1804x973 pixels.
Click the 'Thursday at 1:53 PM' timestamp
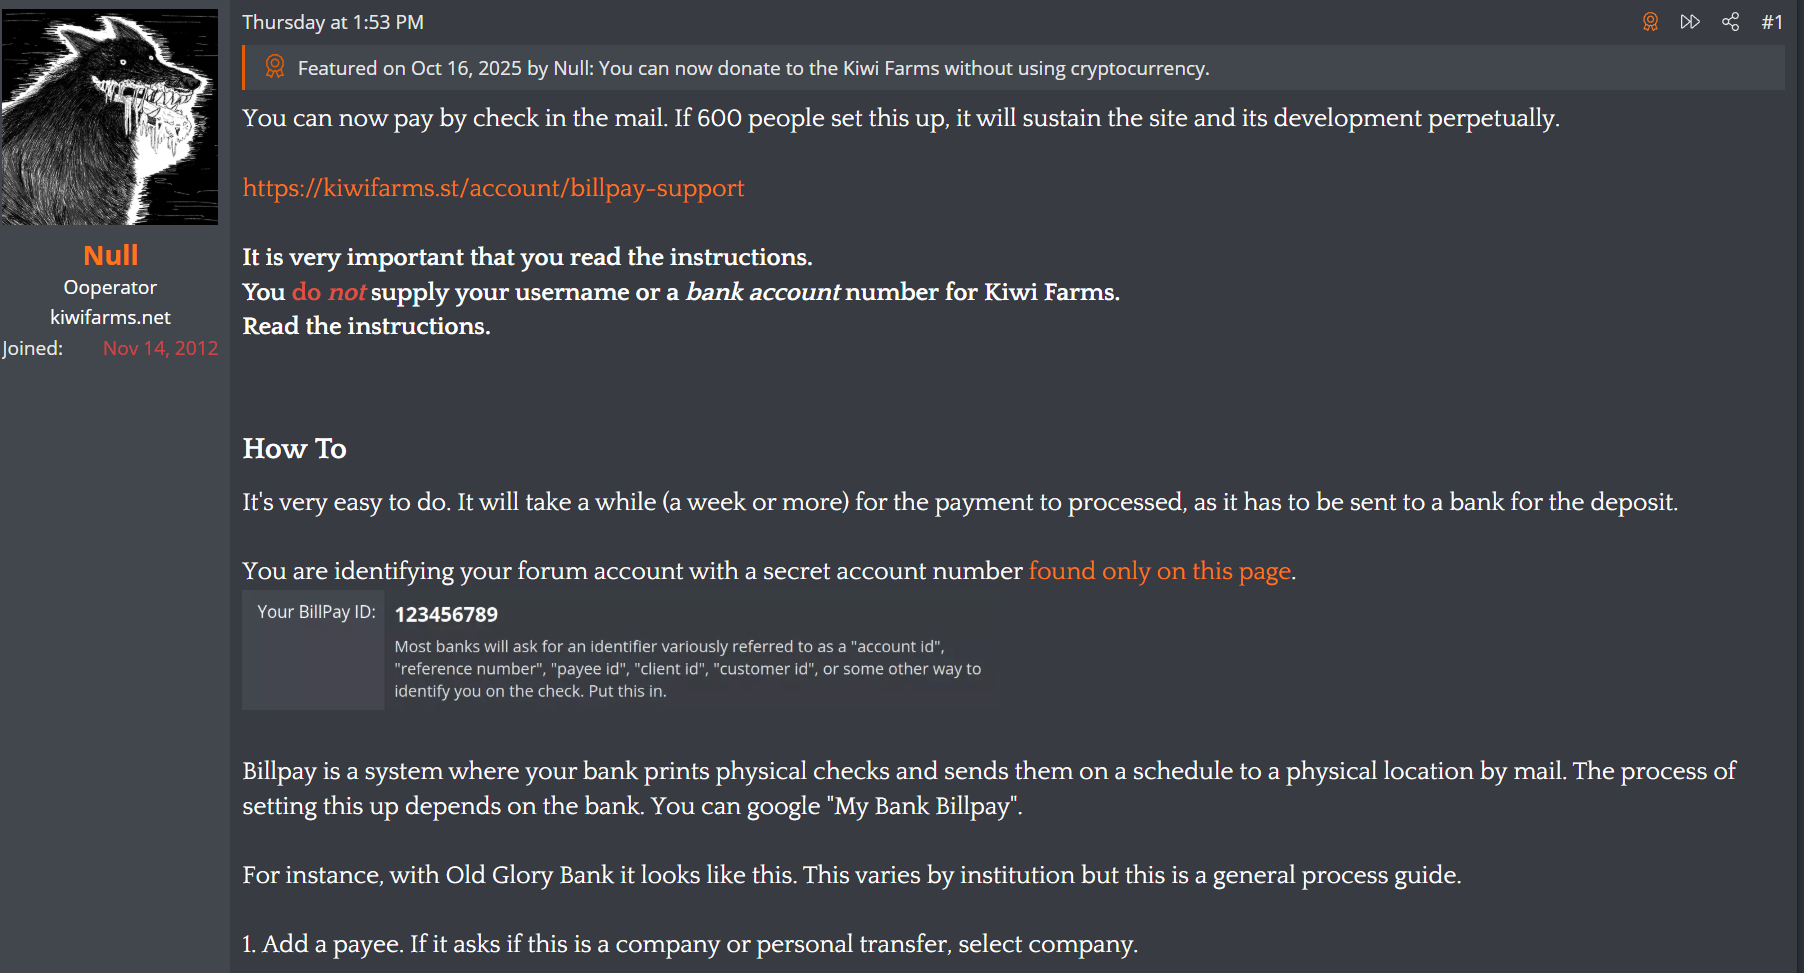(x=333, y=22)
